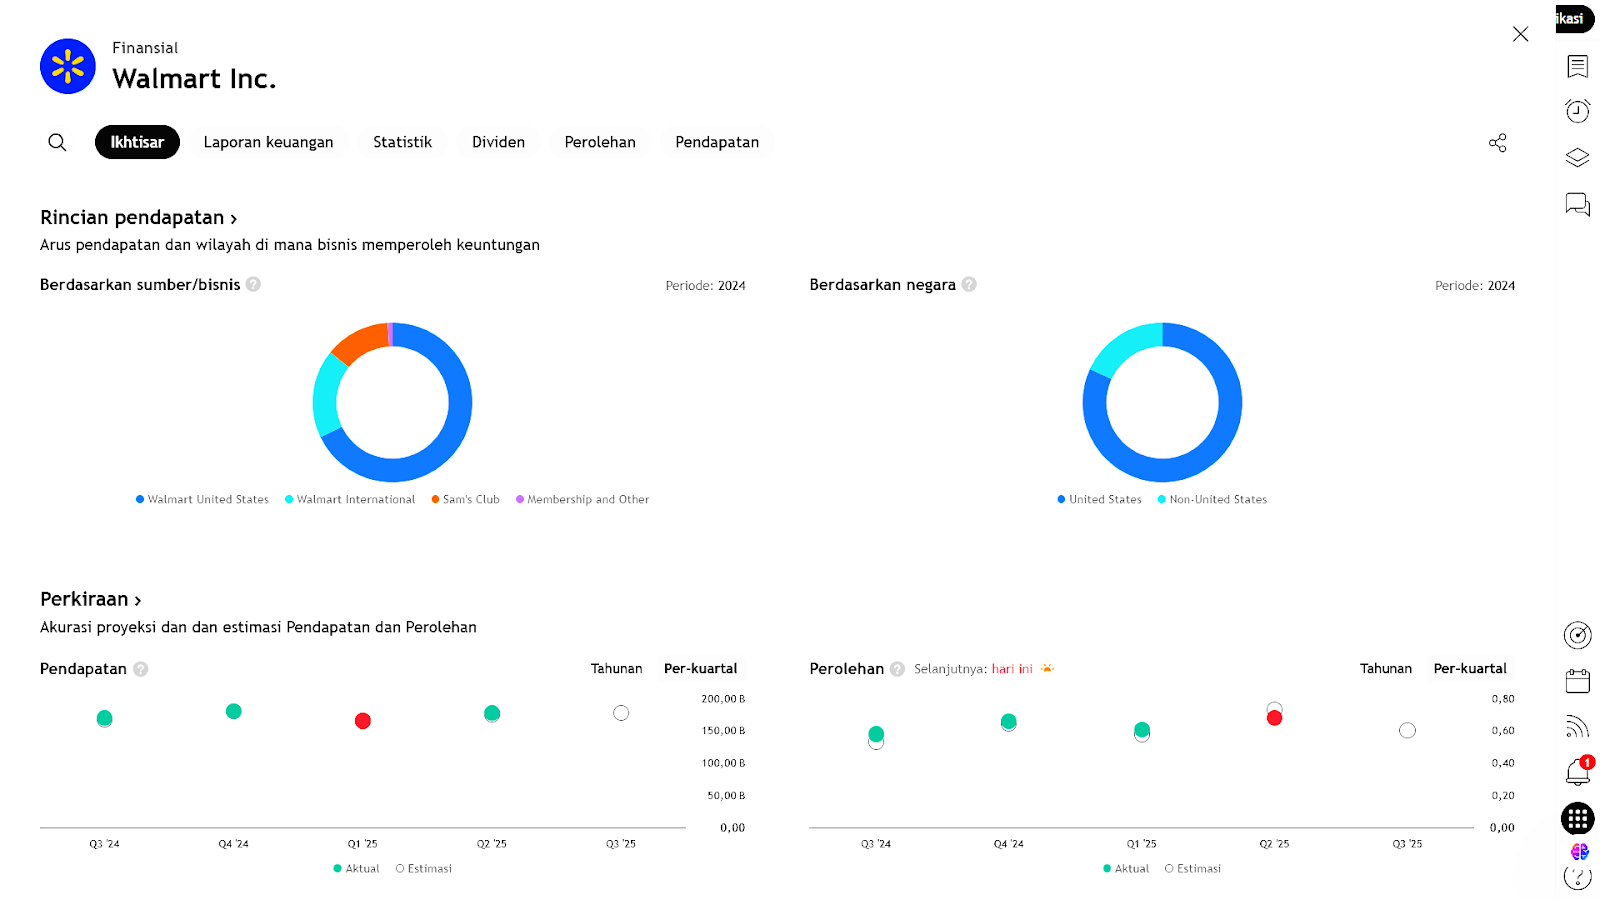This screenshot has width=1600, height=900.
Task: Click the share icon
Action: [x=1497, y=143]
